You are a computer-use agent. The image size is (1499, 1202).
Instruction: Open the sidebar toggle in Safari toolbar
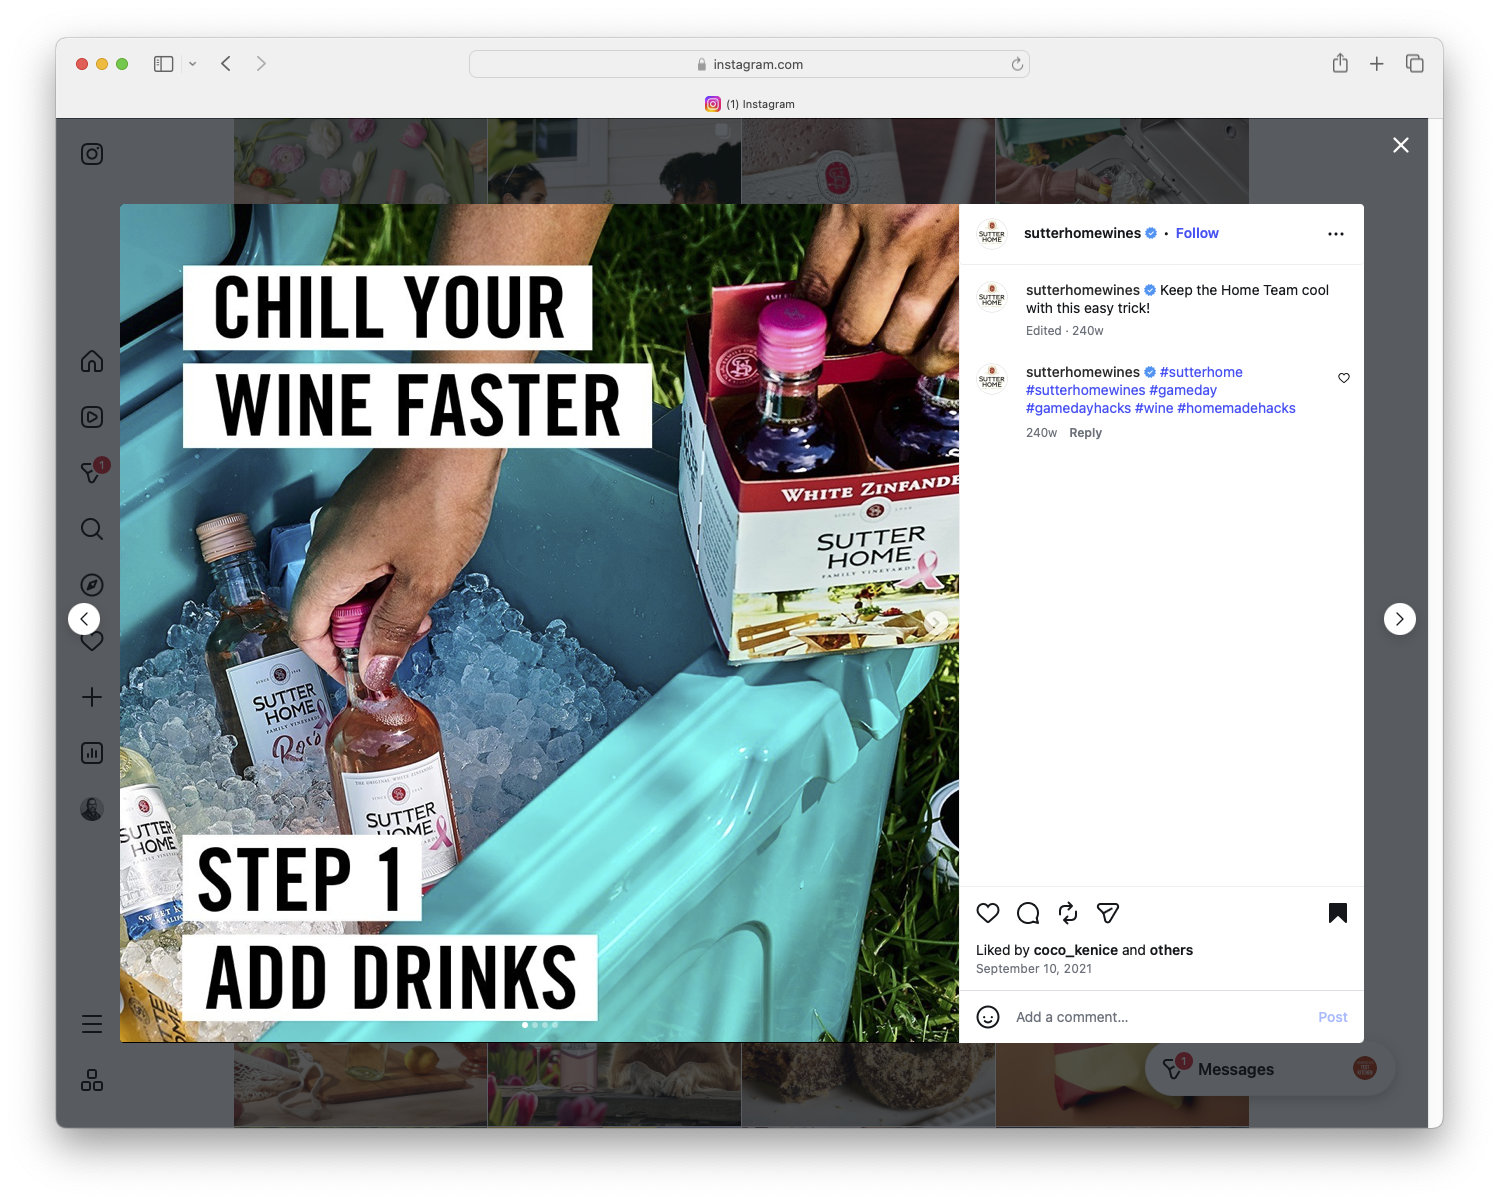tap(161, 63)
